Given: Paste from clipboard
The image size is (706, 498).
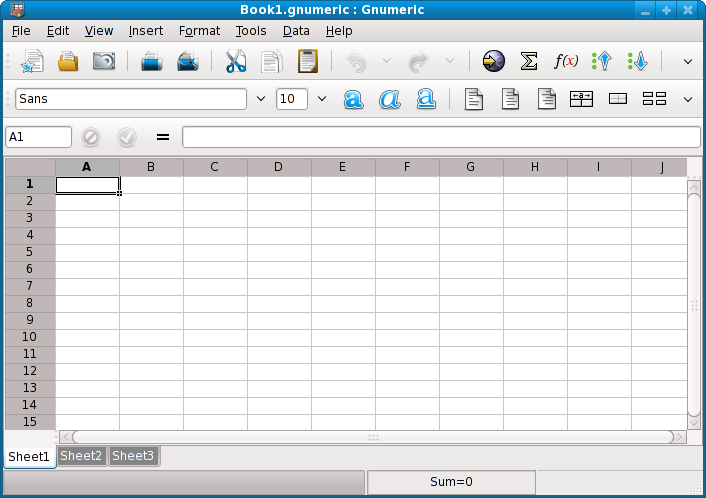Looking at the screenshot, I should pyautogui.click(x=308, y=61).
